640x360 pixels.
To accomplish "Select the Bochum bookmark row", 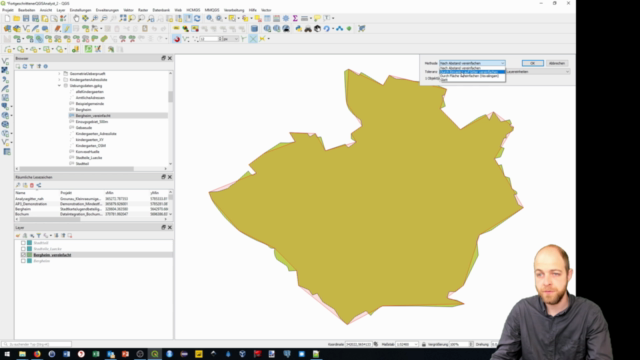I will (x=91, y=214).
